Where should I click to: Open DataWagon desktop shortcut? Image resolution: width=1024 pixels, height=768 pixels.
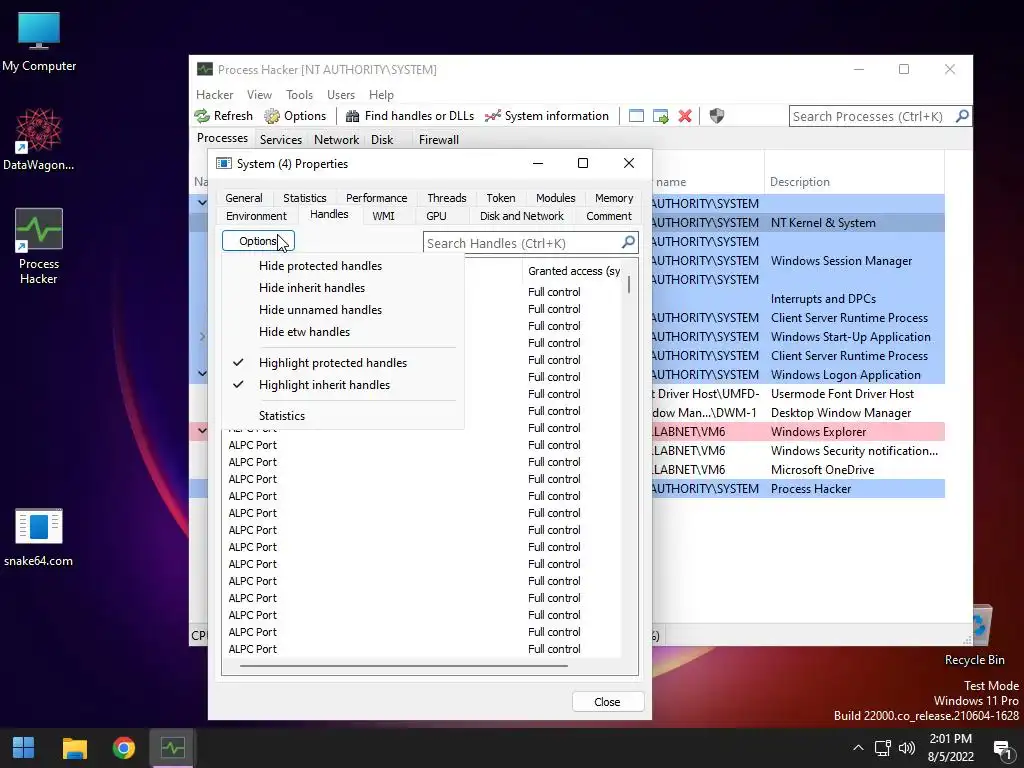pyautogui.click(x=39, y=139)
